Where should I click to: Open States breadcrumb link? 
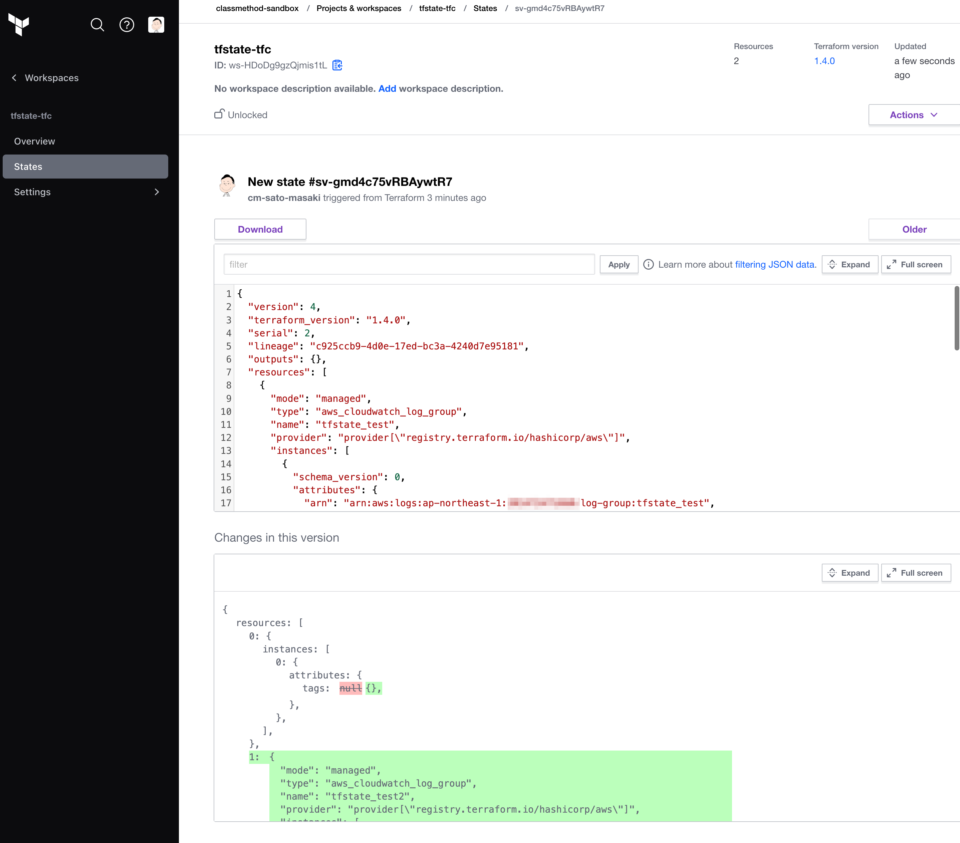coord(485,8)
